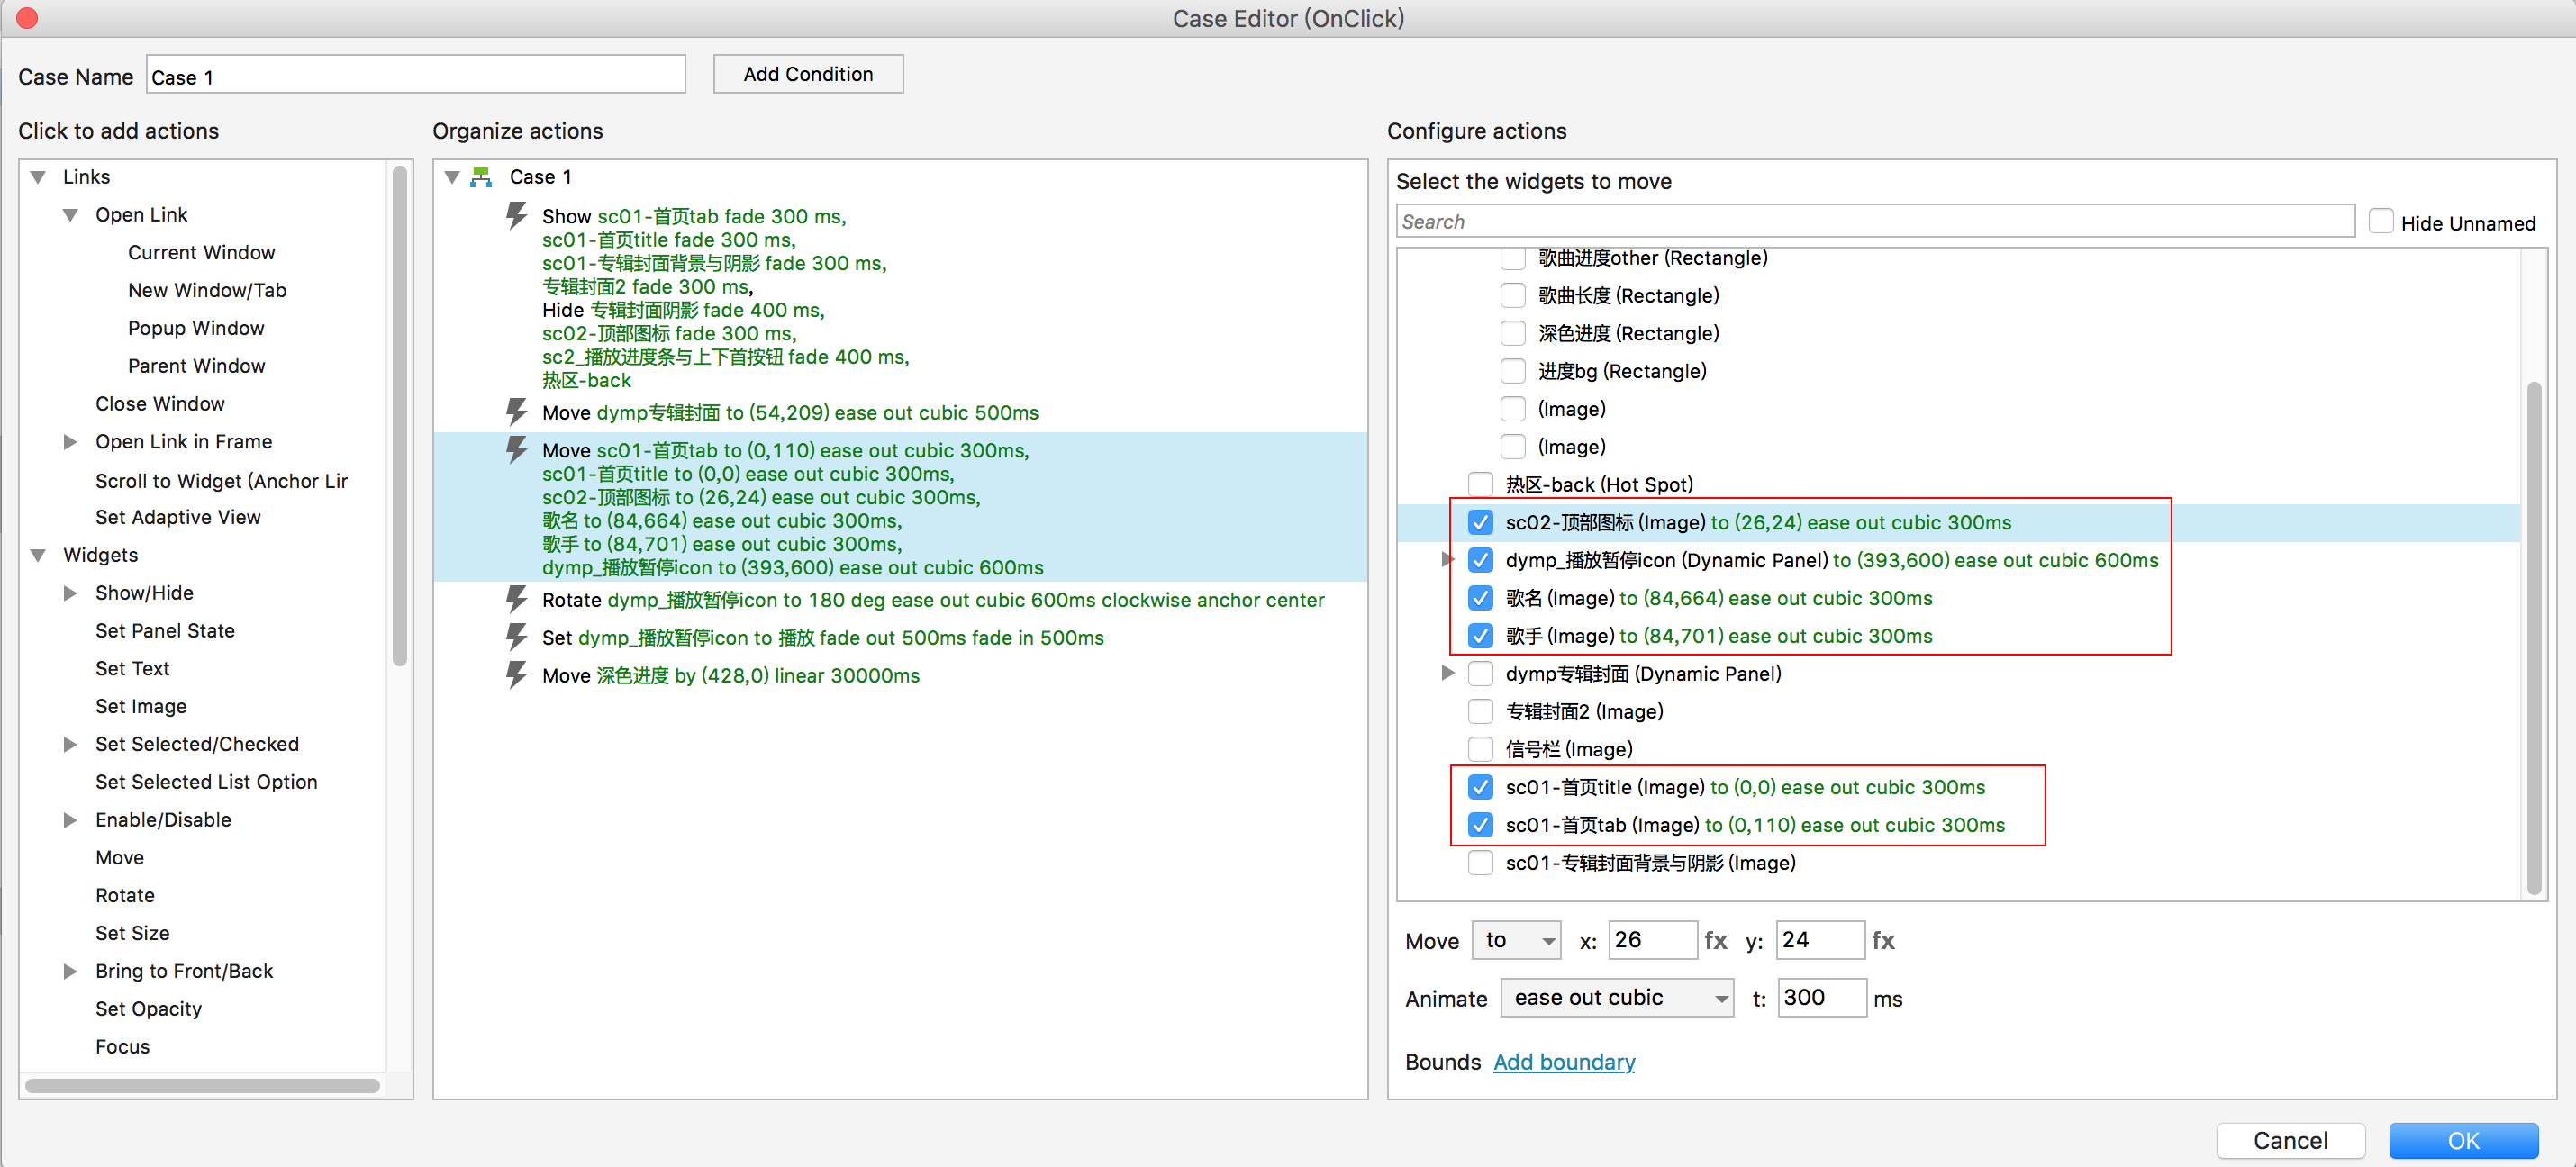Click the fx icon beside the x value field

(x=1715, y=940)
